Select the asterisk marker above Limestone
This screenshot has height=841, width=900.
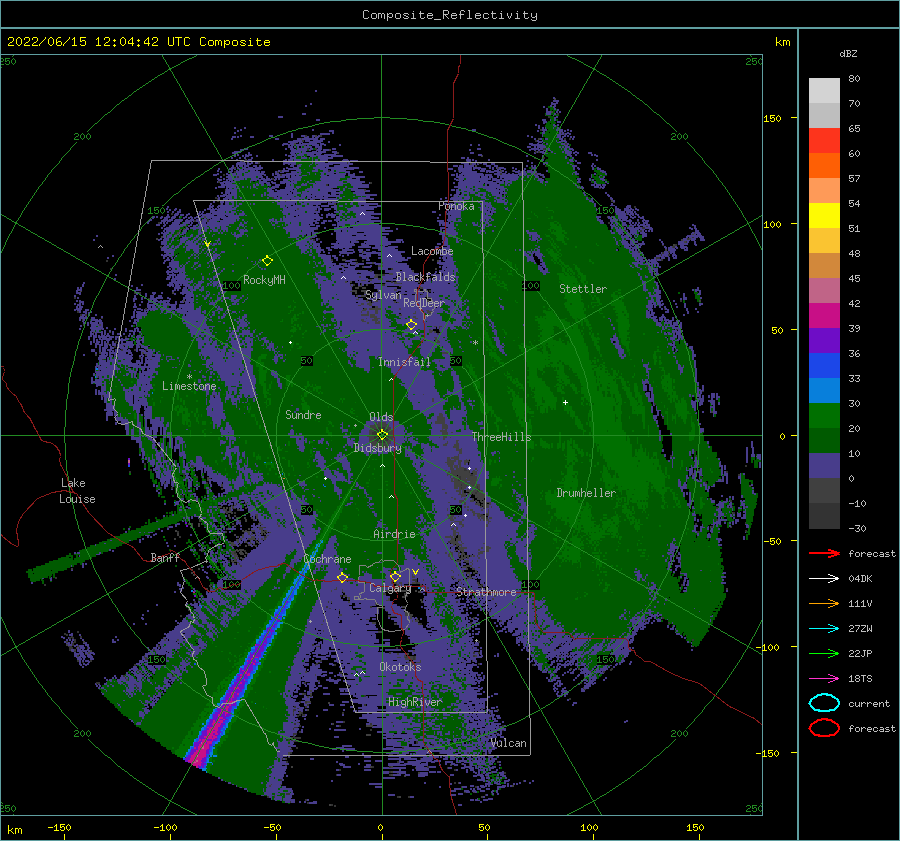[x=189, y=377]
